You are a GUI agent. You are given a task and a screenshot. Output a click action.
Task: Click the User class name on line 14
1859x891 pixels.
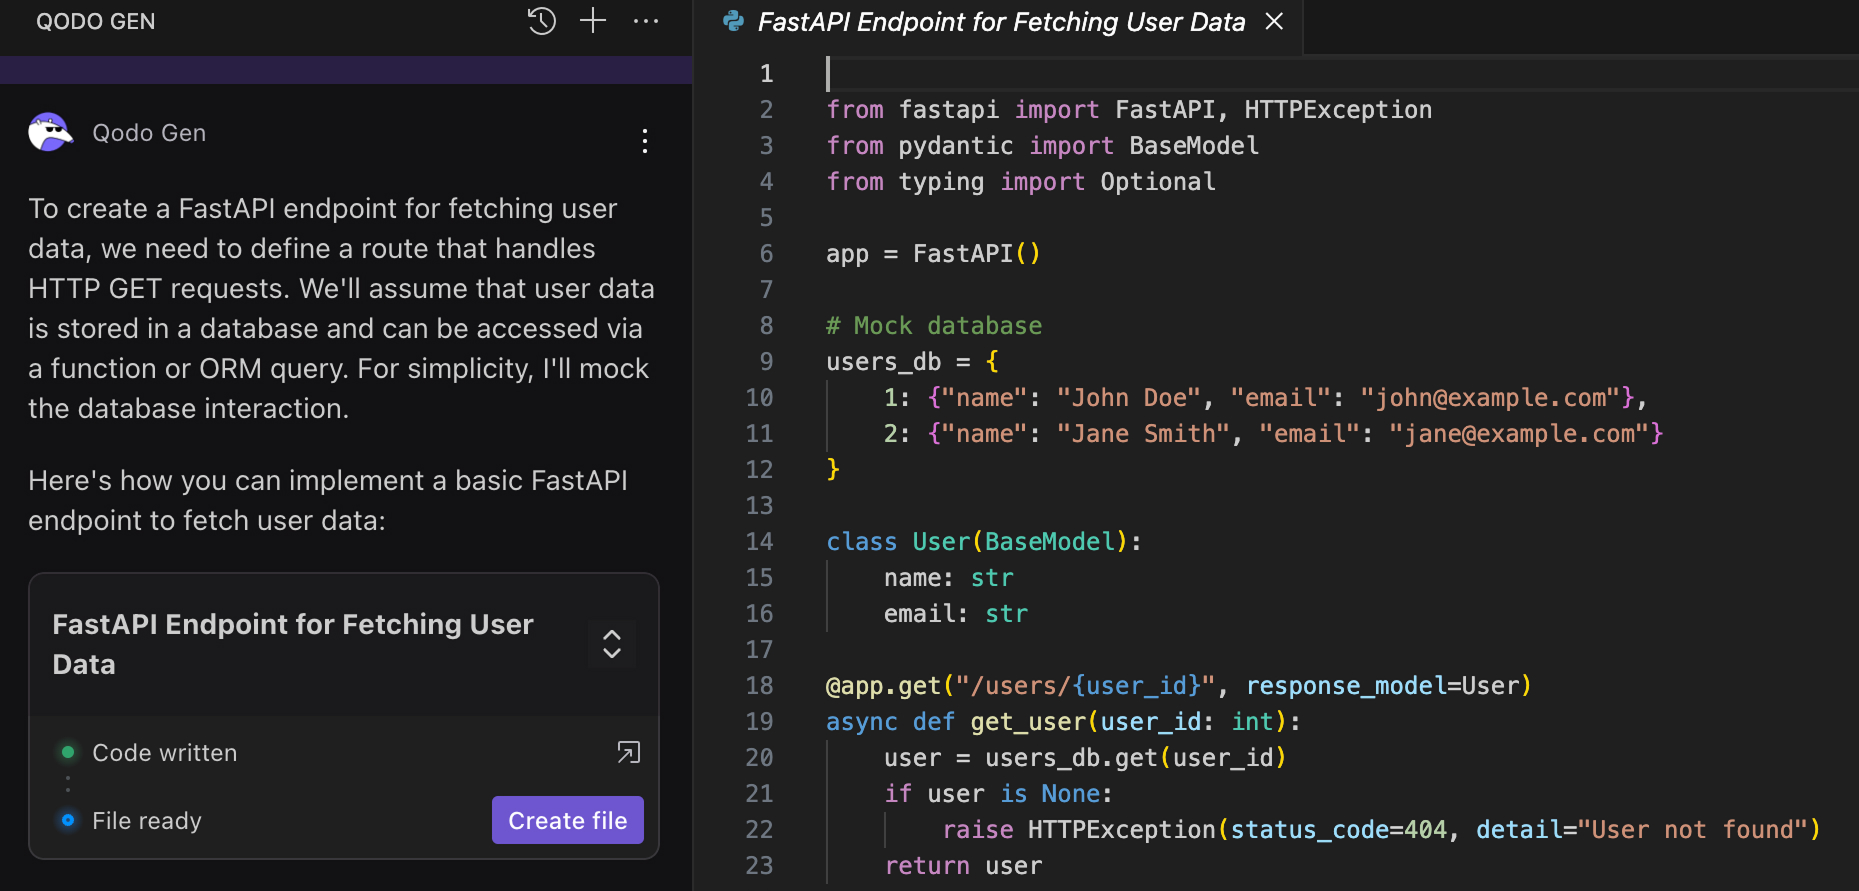940,542
